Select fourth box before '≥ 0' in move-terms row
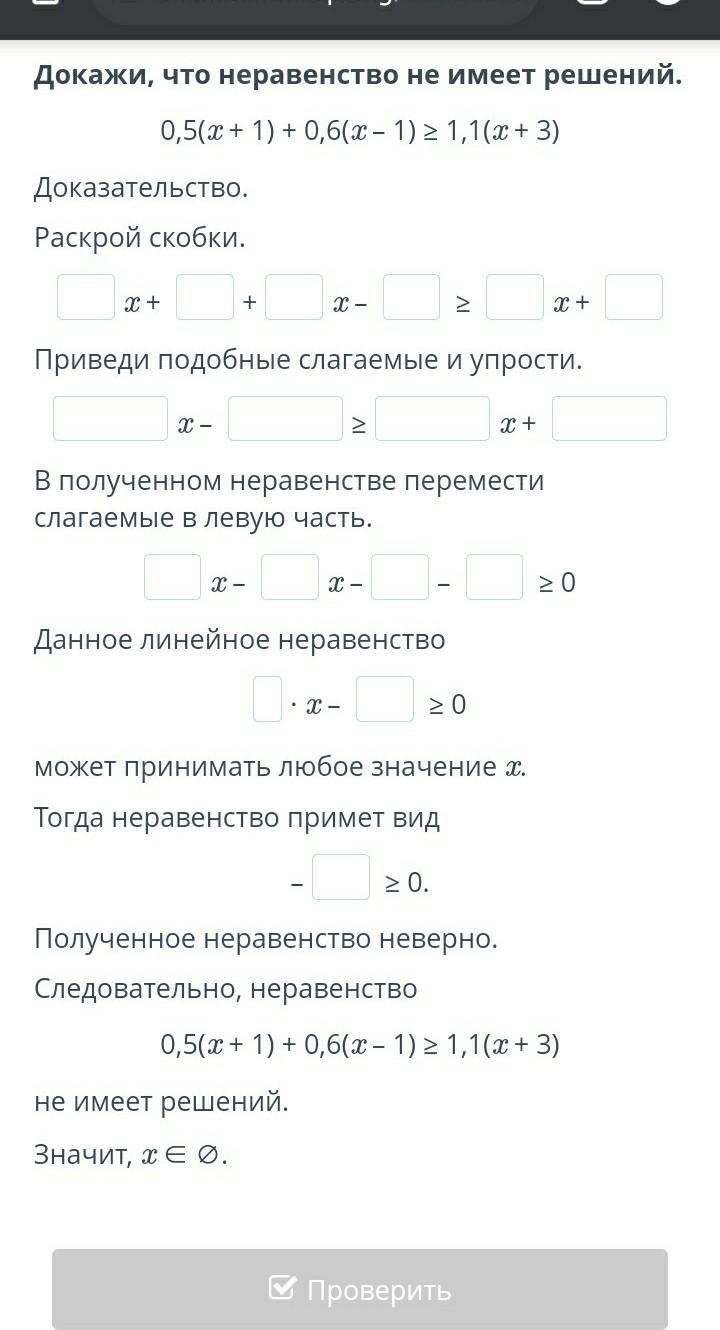Screen dimensions: 720x1330 click(495, 577)
